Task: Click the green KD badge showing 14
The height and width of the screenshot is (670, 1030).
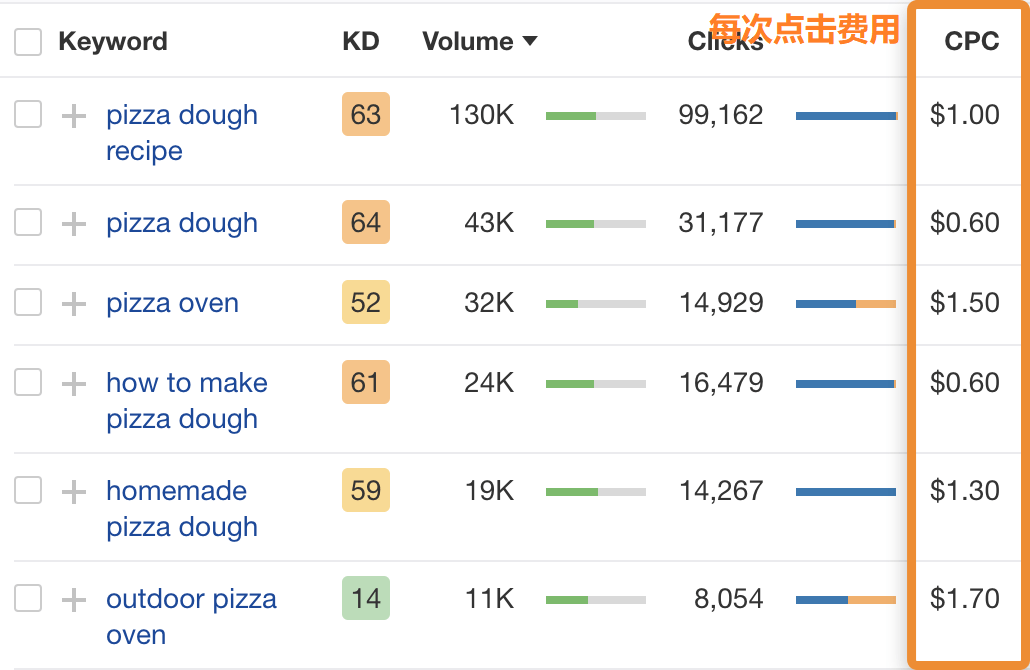Action: coord(365,598)
